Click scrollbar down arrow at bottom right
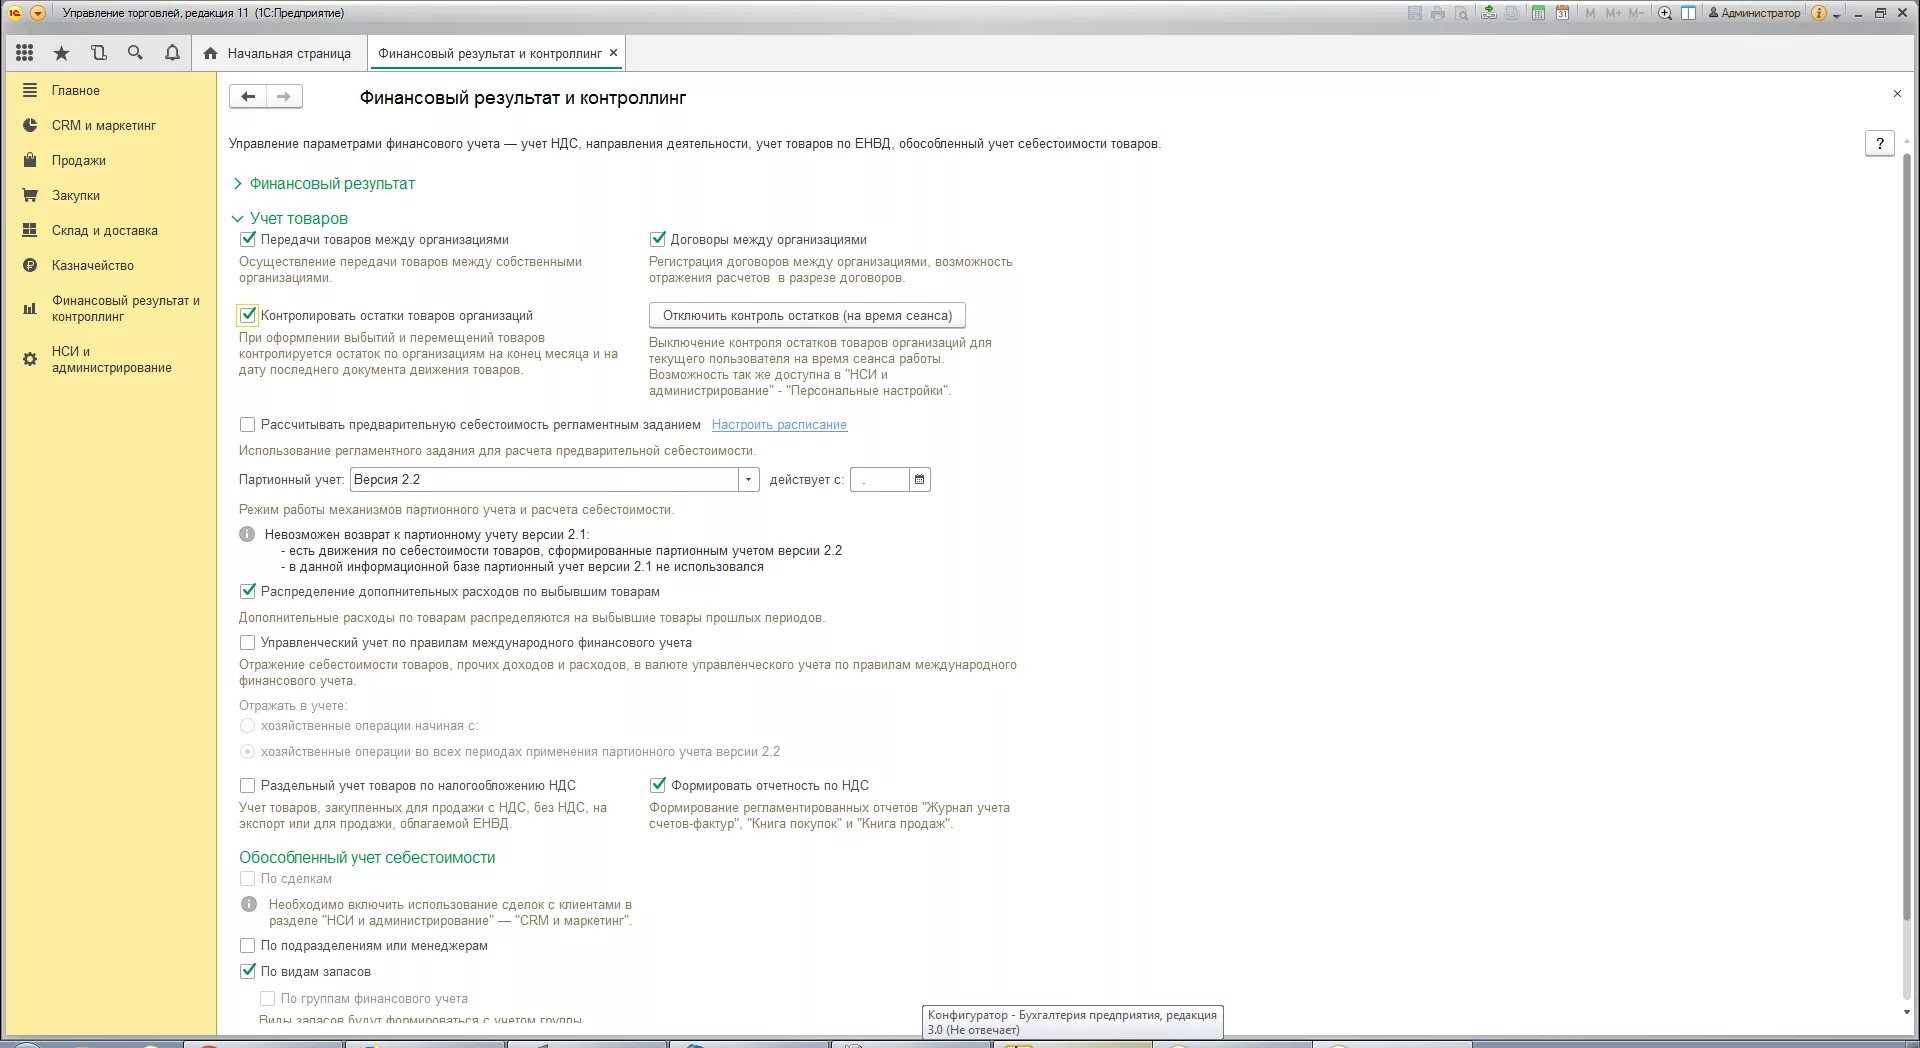 (x=1906, y=1012)
